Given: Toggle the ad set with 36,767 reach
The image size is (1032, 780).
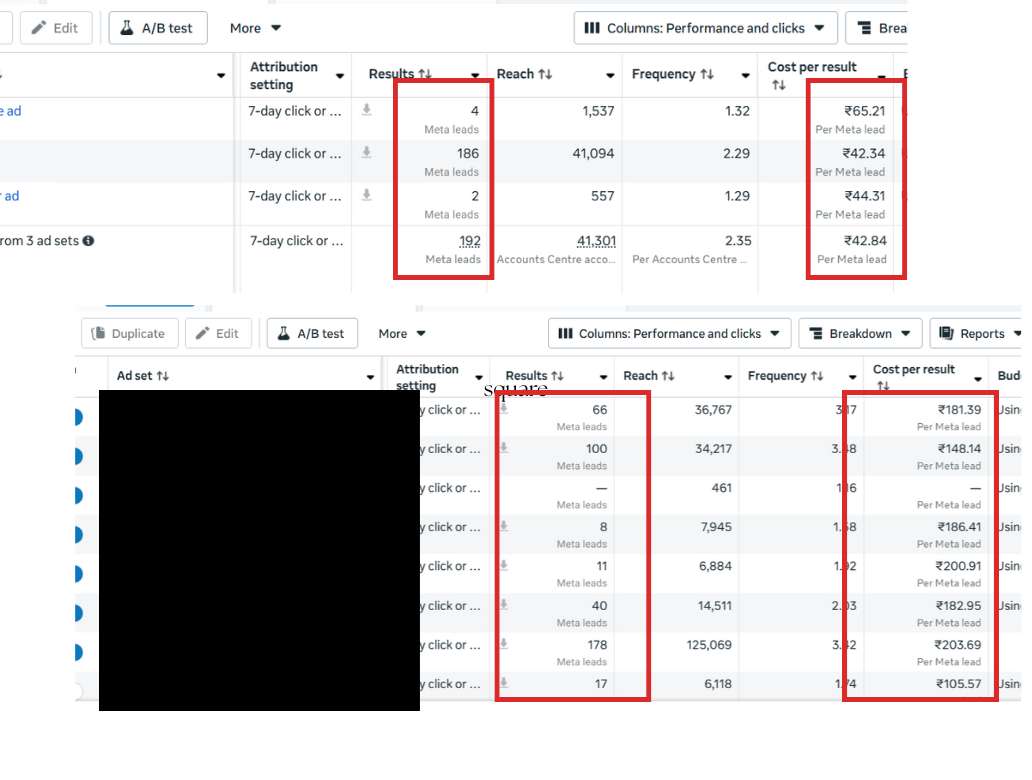Looking at the screenshot, I should (x=78, y=417).
